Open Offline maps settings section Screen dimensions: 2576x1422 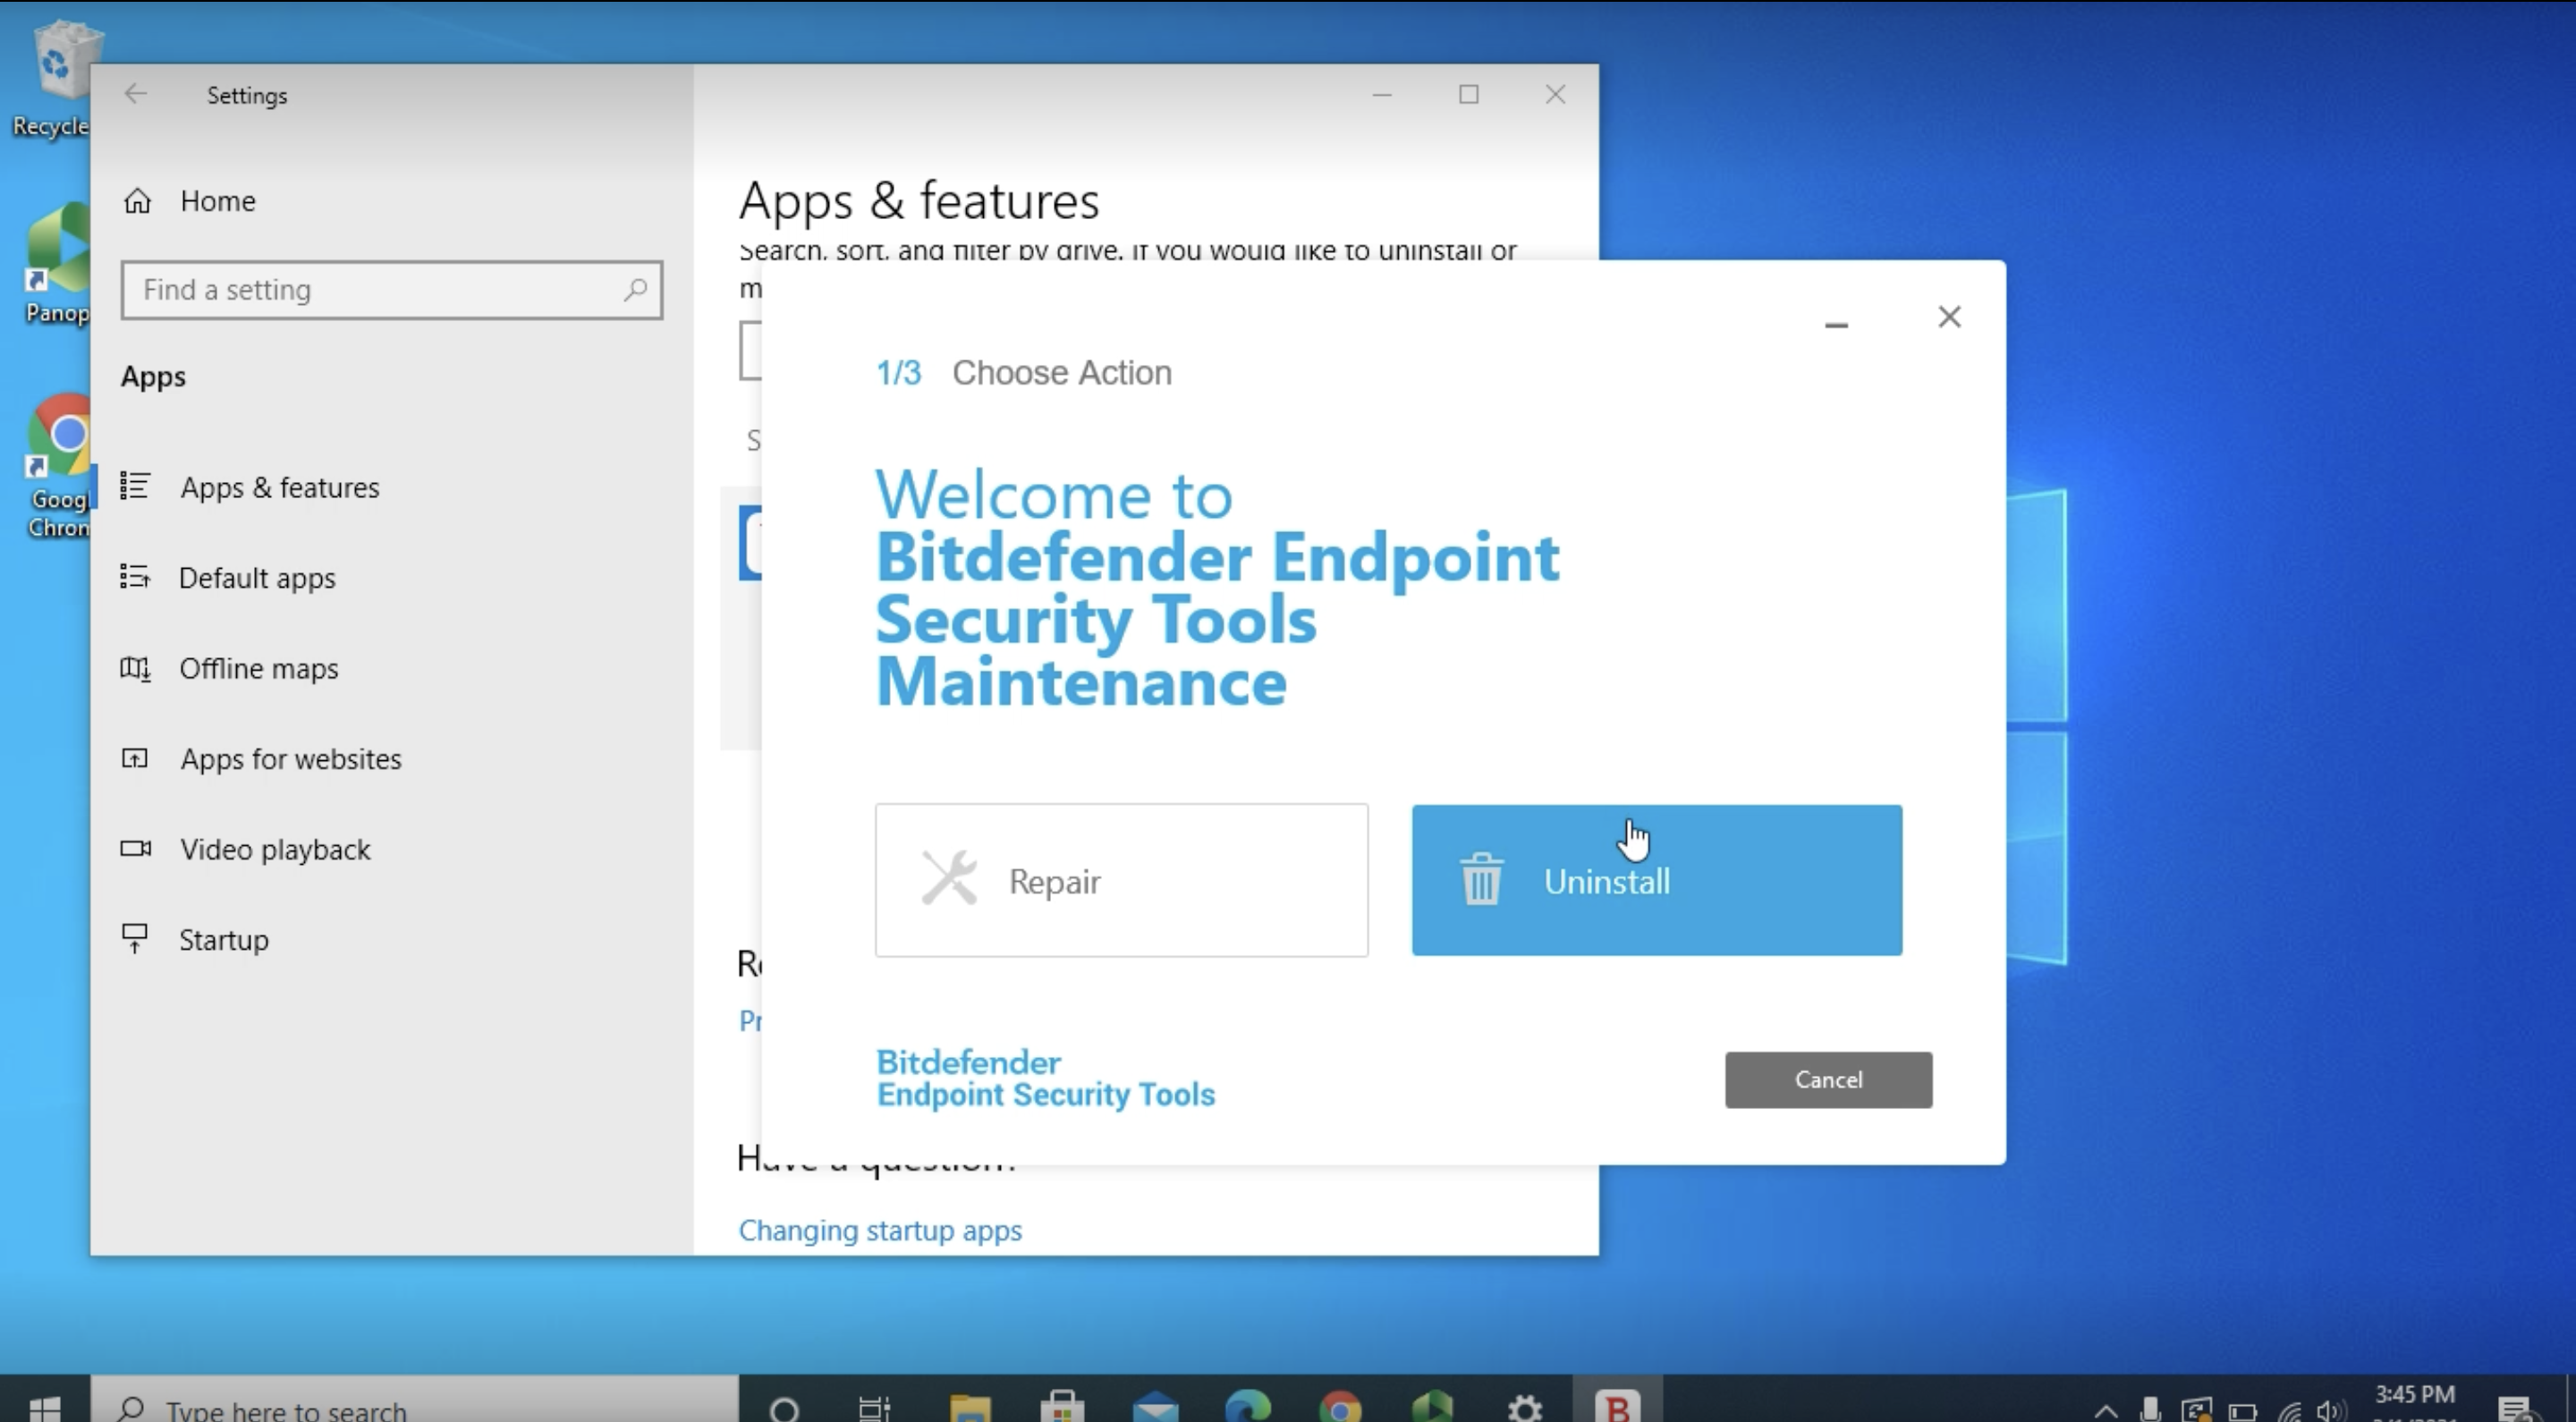tap(261, 667)
